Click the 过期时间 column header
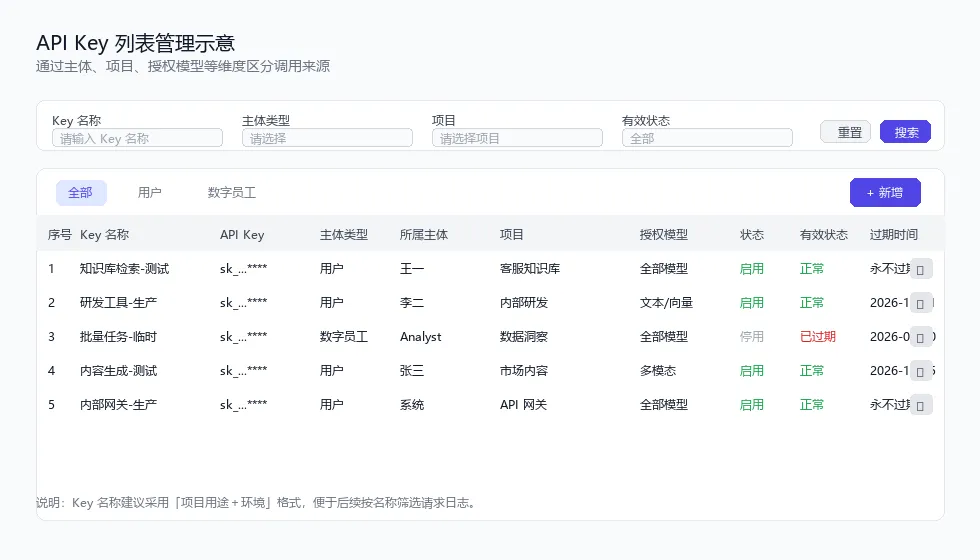The width and height of the screenshot is (980, 560). point(894,235)
